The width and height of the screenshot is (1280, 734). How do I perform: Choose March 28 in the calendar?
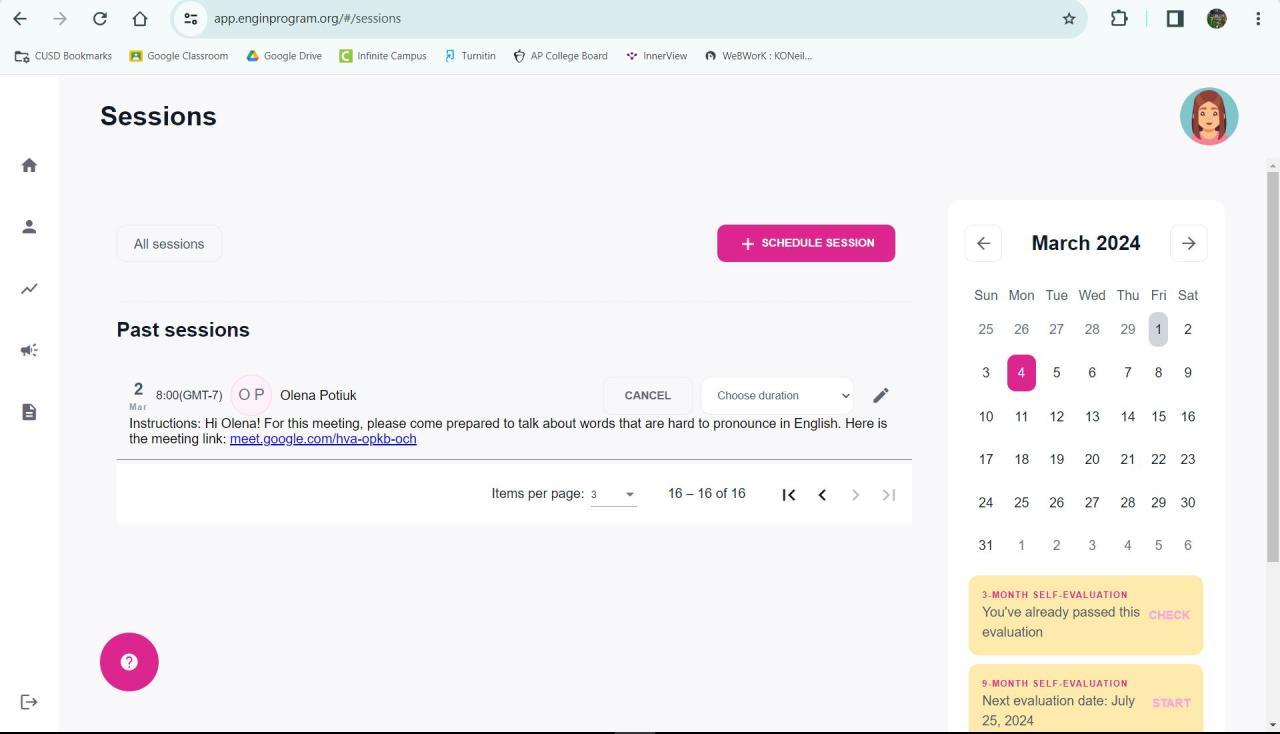[1127, 502]
